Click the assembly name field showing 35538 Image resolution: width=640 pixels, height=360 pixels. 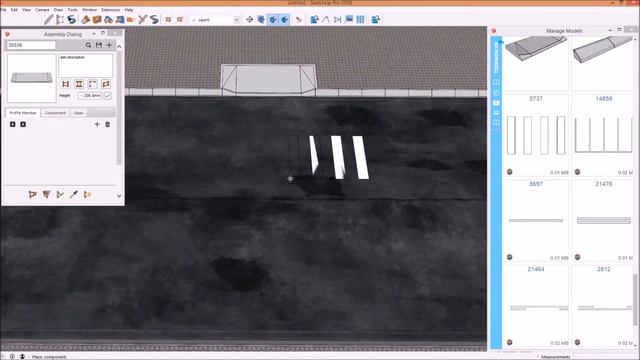31,45
